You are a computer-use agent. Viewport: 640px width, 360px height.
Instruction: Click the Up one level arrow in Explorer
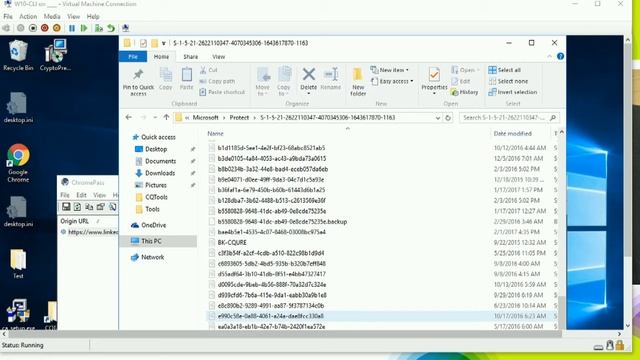166,118
